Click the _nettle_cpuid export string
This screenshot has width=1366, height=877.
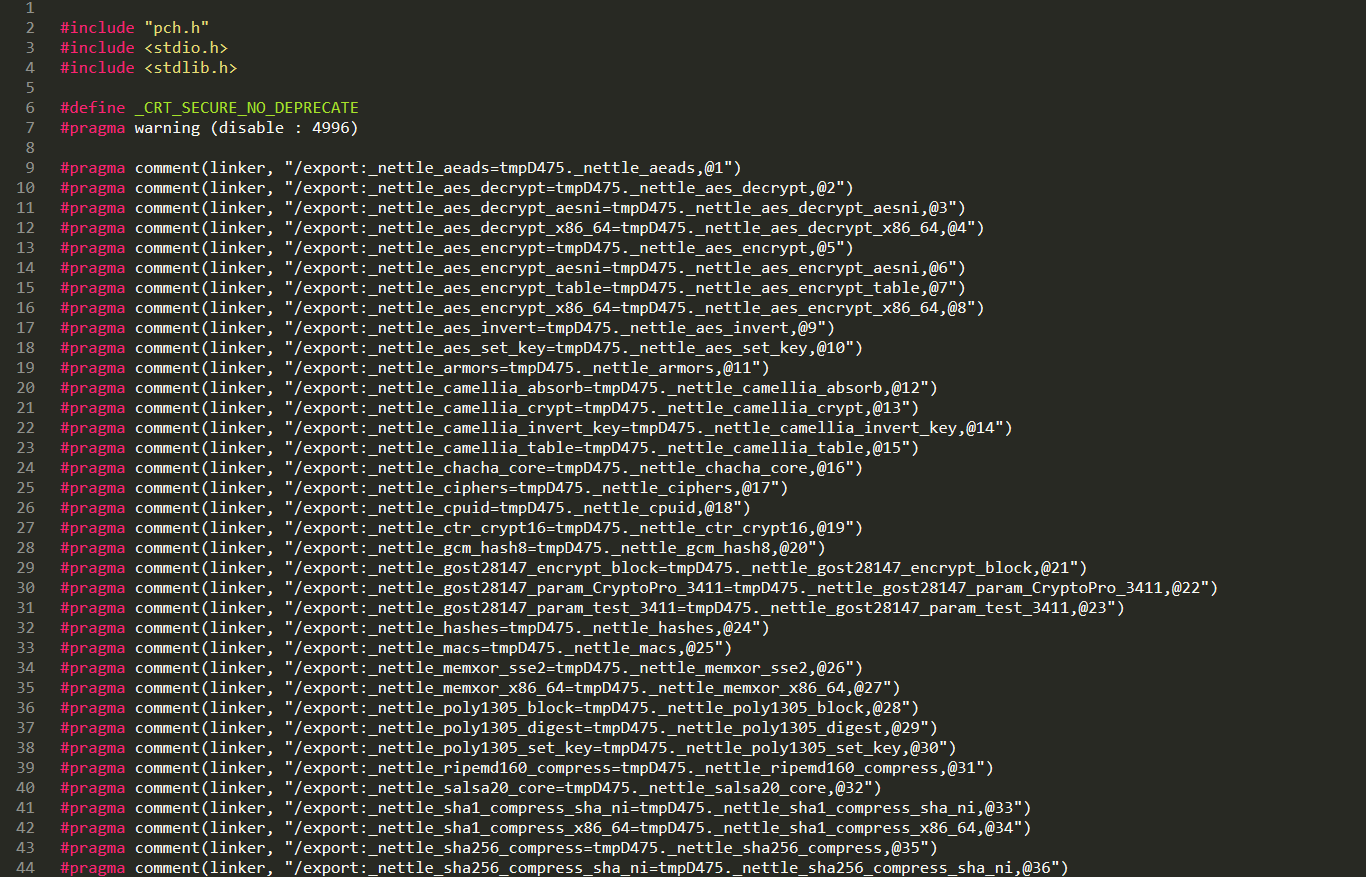pos(517,508)
